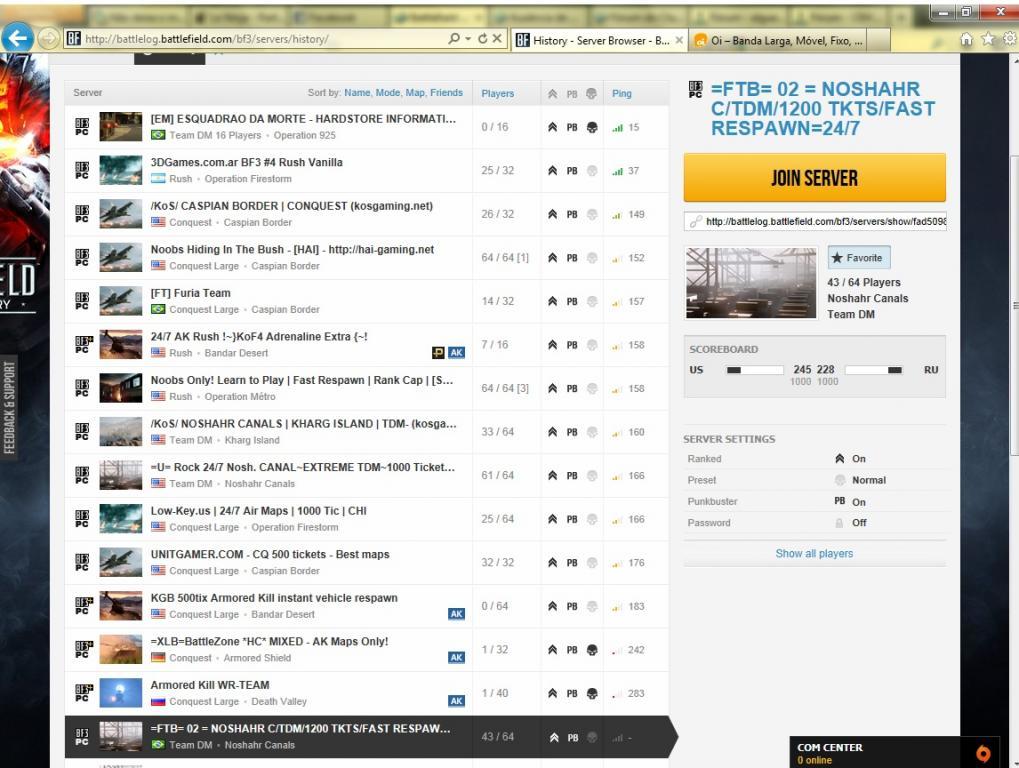The width and height of the screenshot is (1019, 768).
Task: Sort servers by Map
Action: (415, 92)
